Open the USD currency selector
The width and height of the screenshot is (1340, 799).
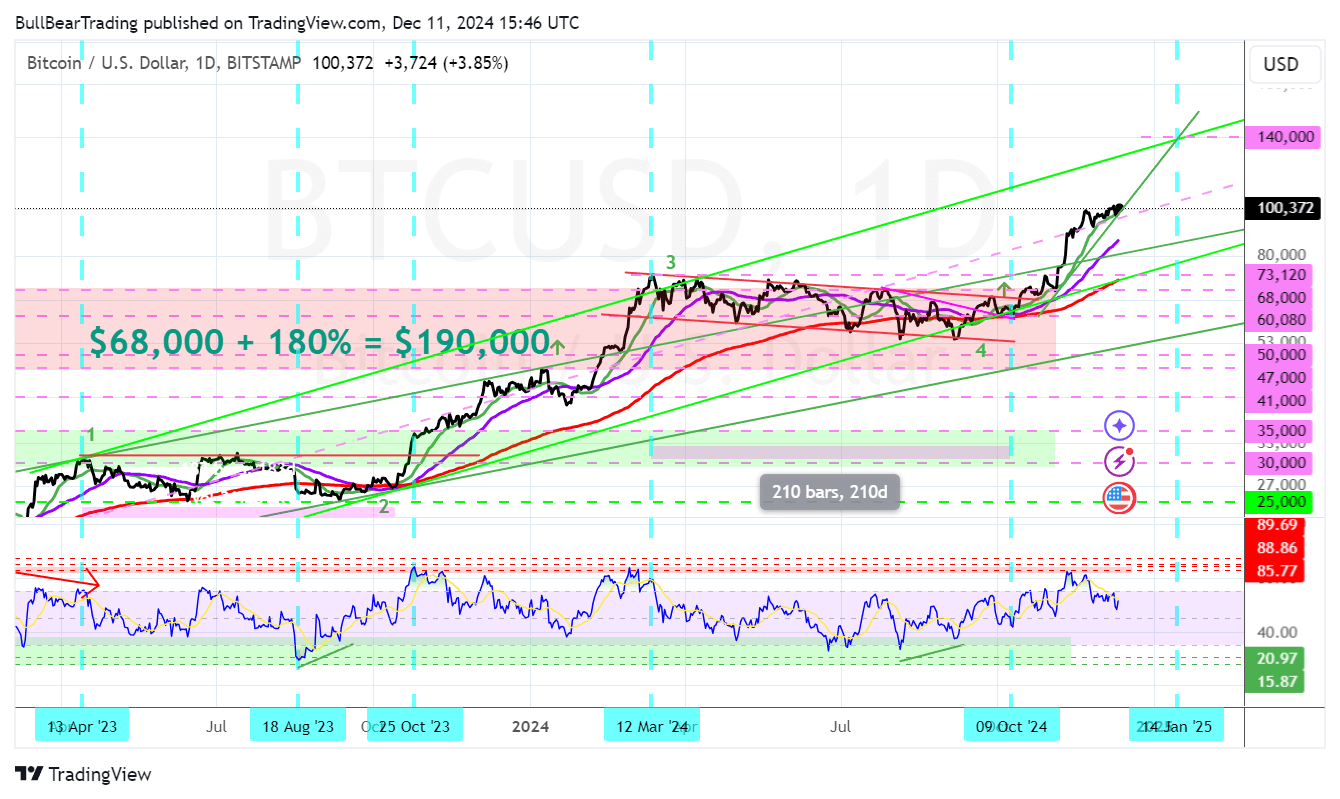[1284, 64]
